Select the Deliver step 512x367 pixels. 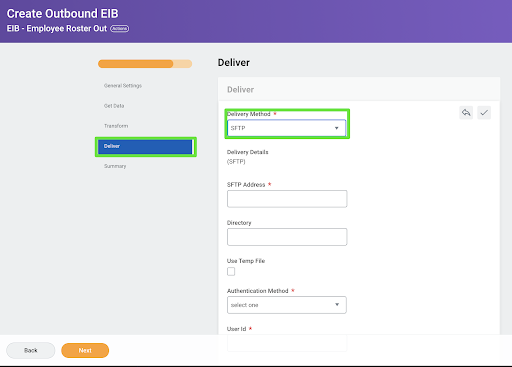point(145,146)
